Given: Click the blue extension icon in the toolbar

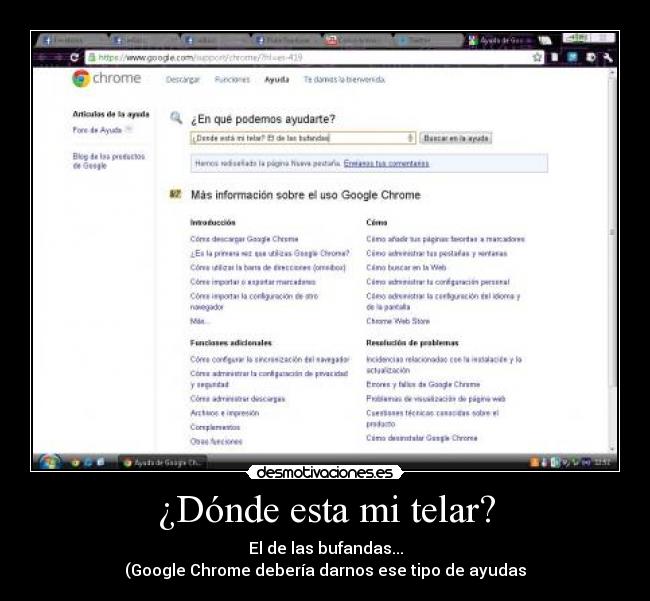Looking at the screenshot, I should [x=572, y=57].
